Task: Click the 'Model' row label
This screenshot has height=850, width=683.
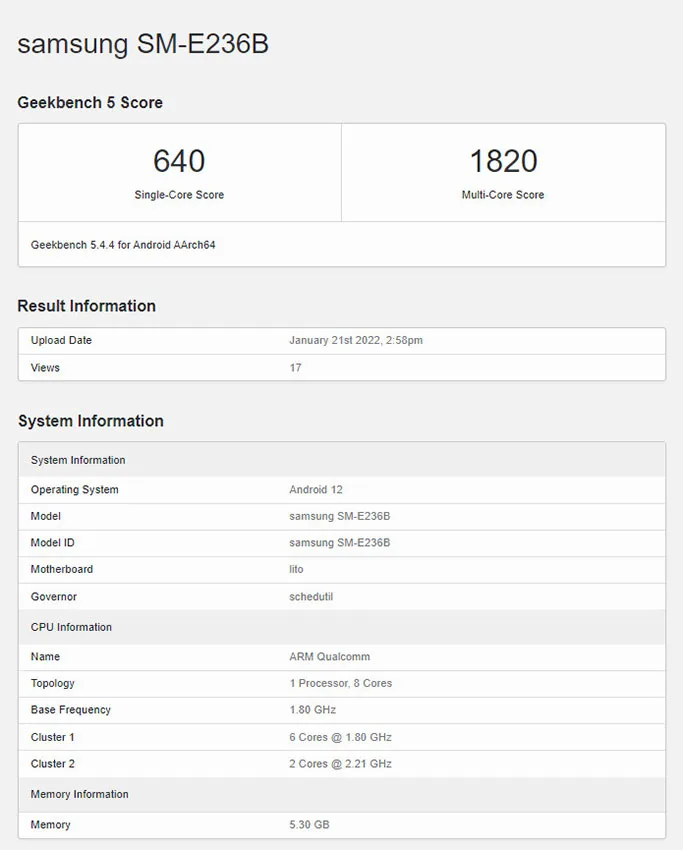Action: tap(46, 516)
